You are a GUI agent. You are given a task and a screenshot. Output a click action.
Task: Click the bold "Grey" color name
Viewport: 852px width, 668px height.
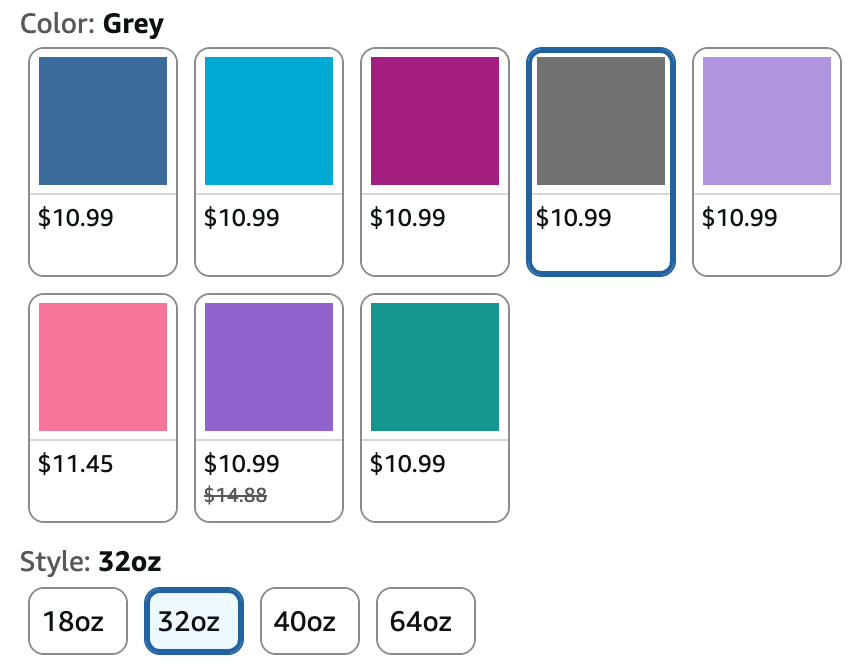coord(133,24)
